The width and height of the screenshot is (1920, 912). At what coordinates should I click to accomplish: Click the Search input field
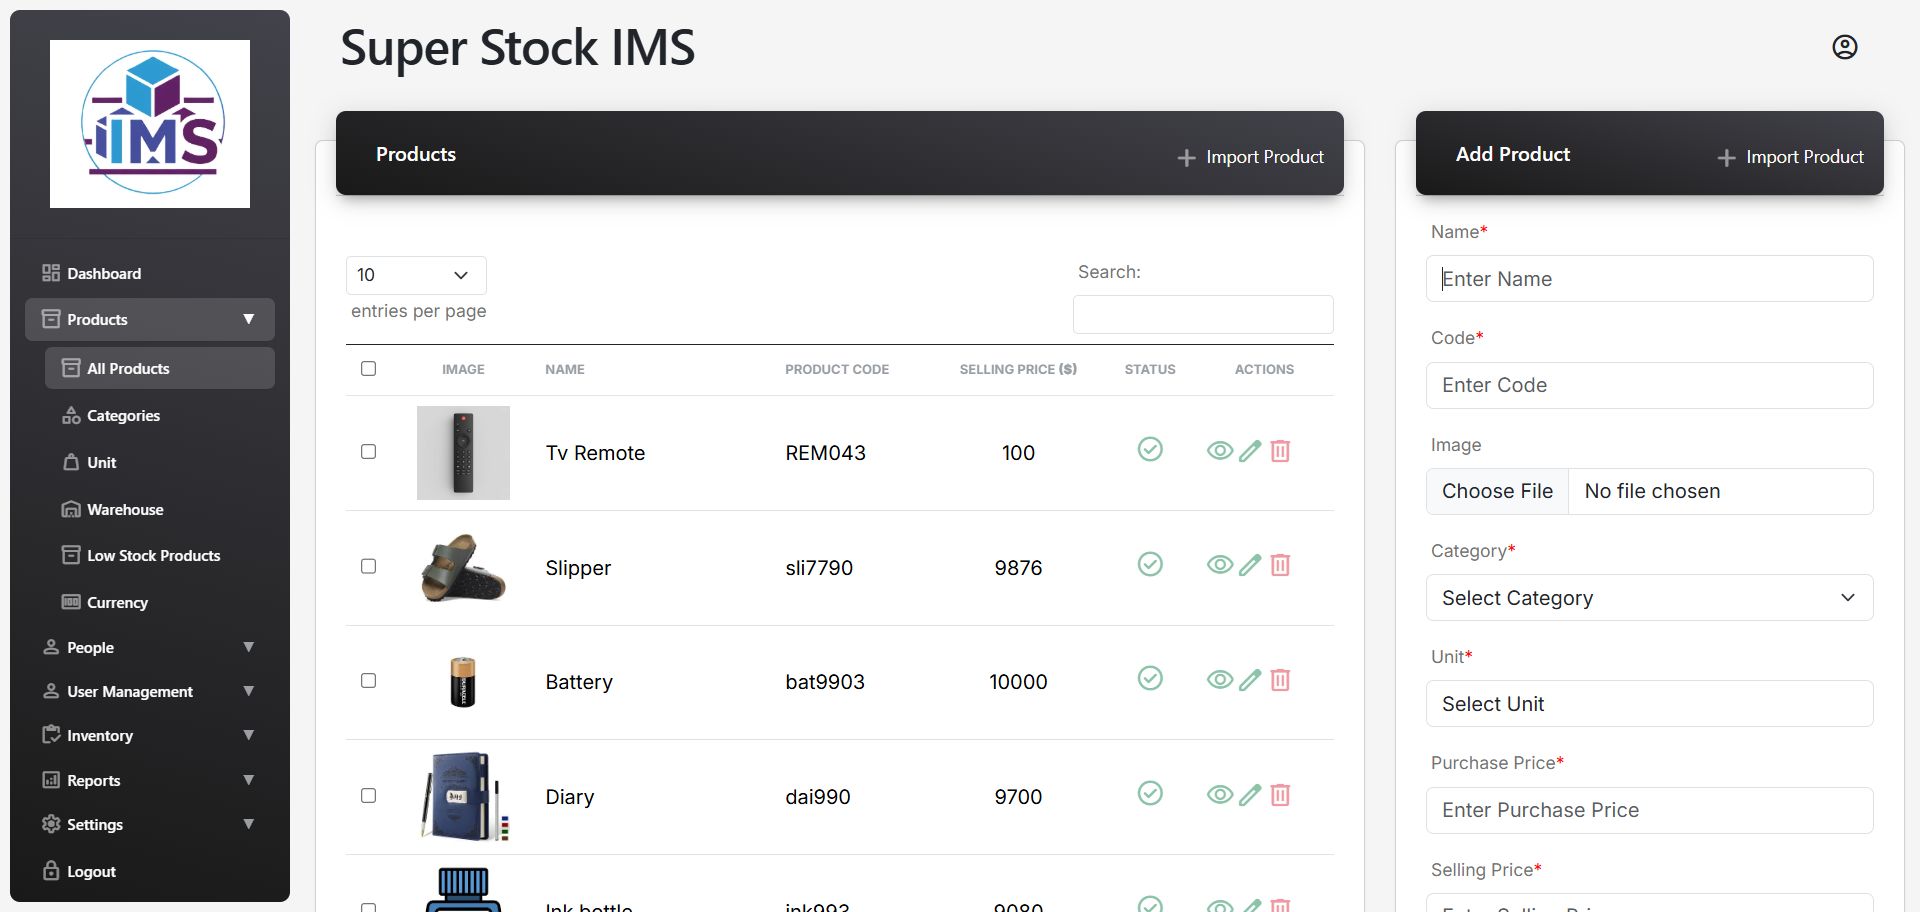[x=1202, y=314]
